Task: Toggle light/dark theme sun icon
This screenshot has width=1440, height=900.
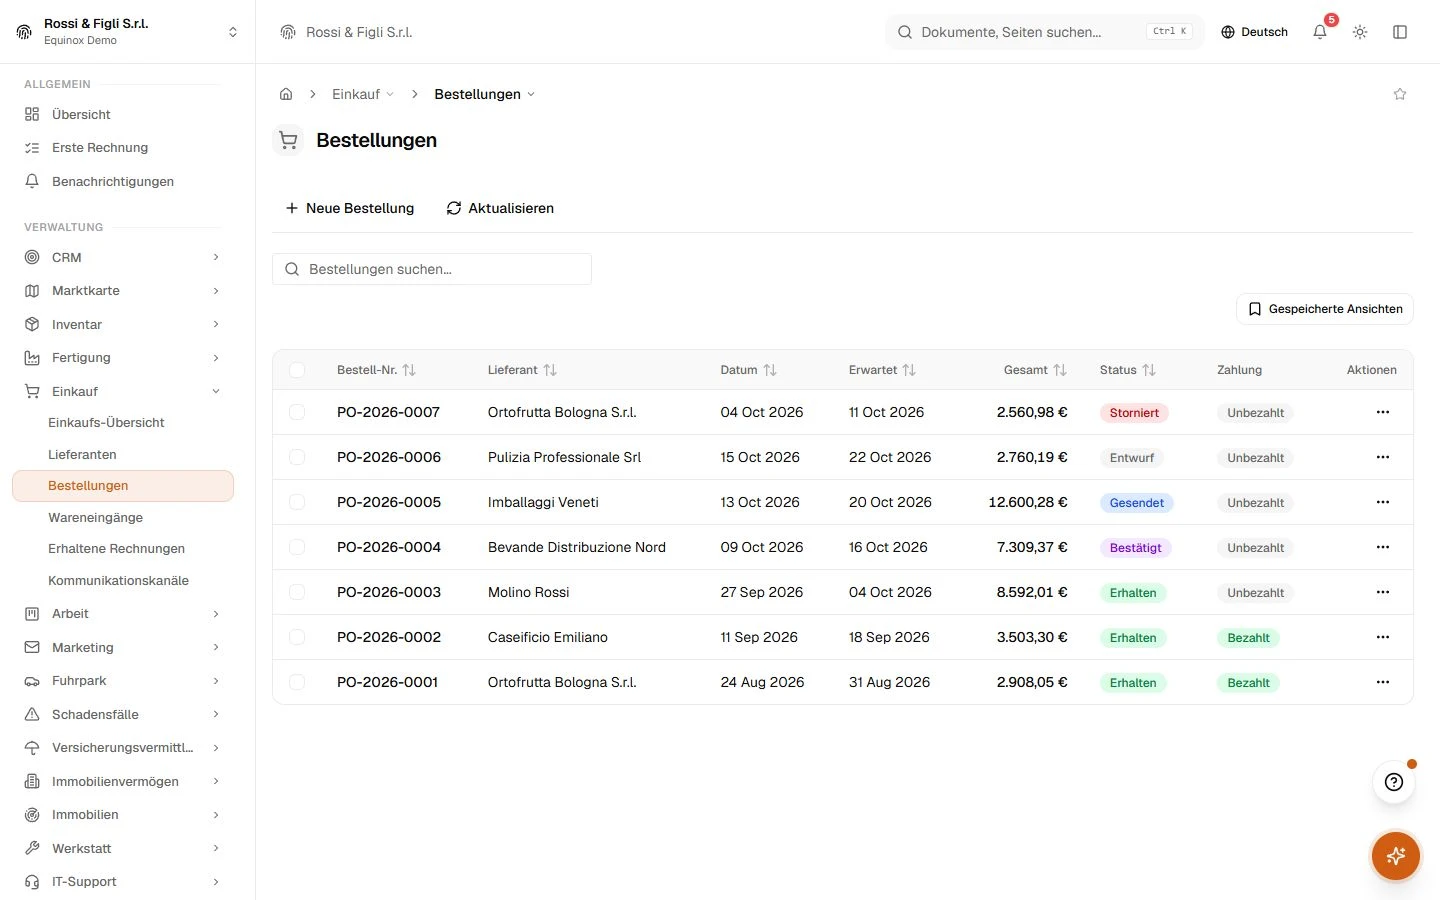Action: click(x=1360, y=32)
